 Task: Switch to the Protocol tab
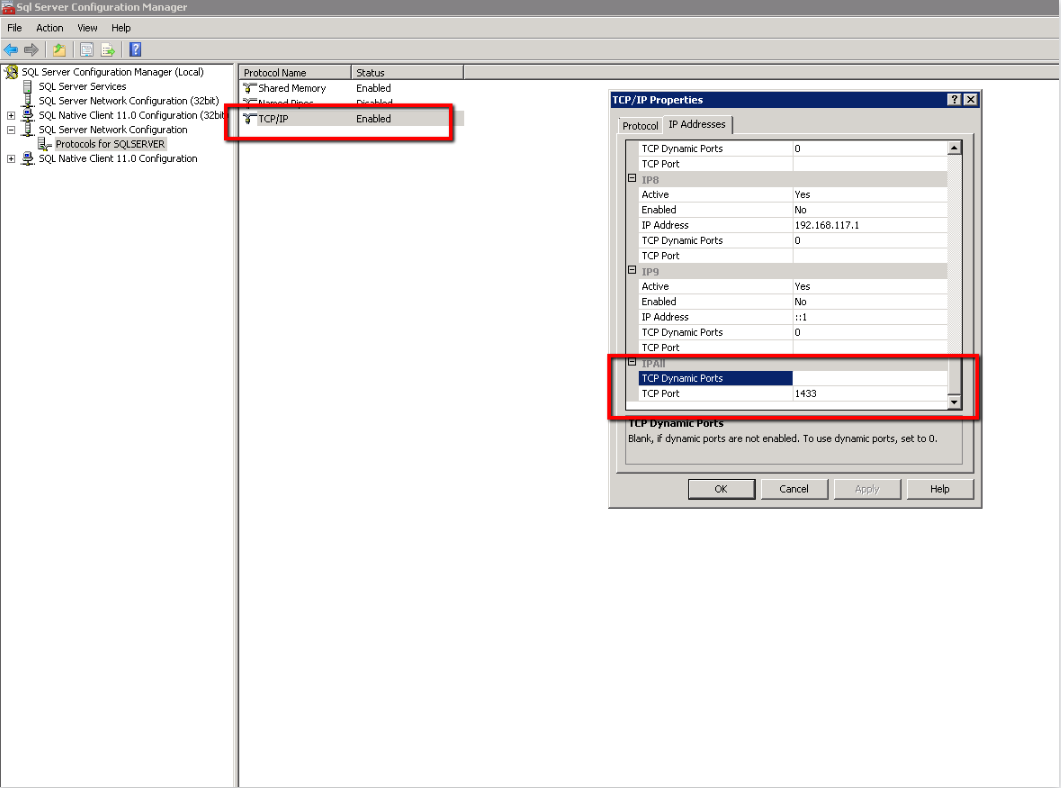[640, 126]
